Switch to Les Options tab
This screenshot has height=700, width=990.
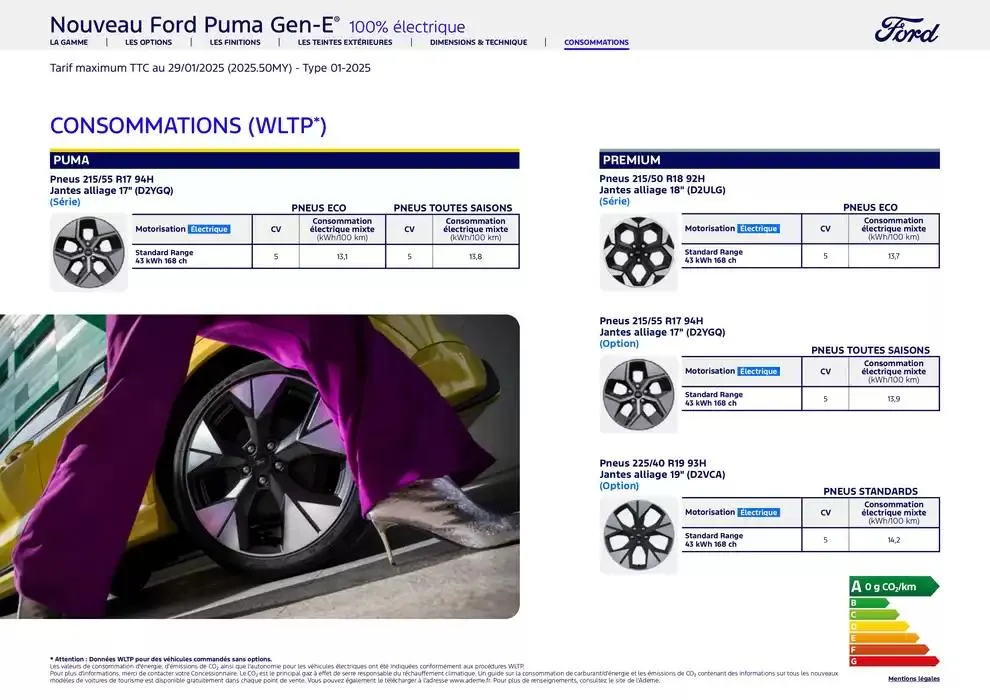click(148, 43)
